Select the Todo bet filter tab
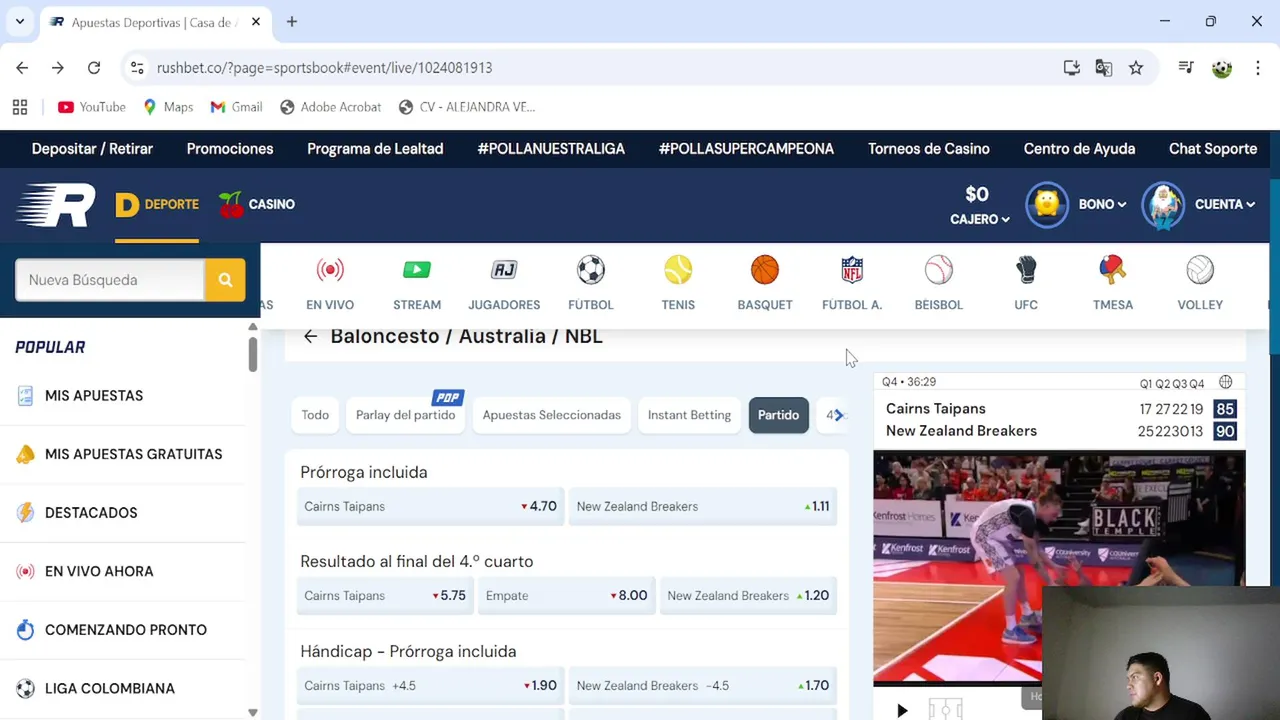 click(x=315, y=415)
